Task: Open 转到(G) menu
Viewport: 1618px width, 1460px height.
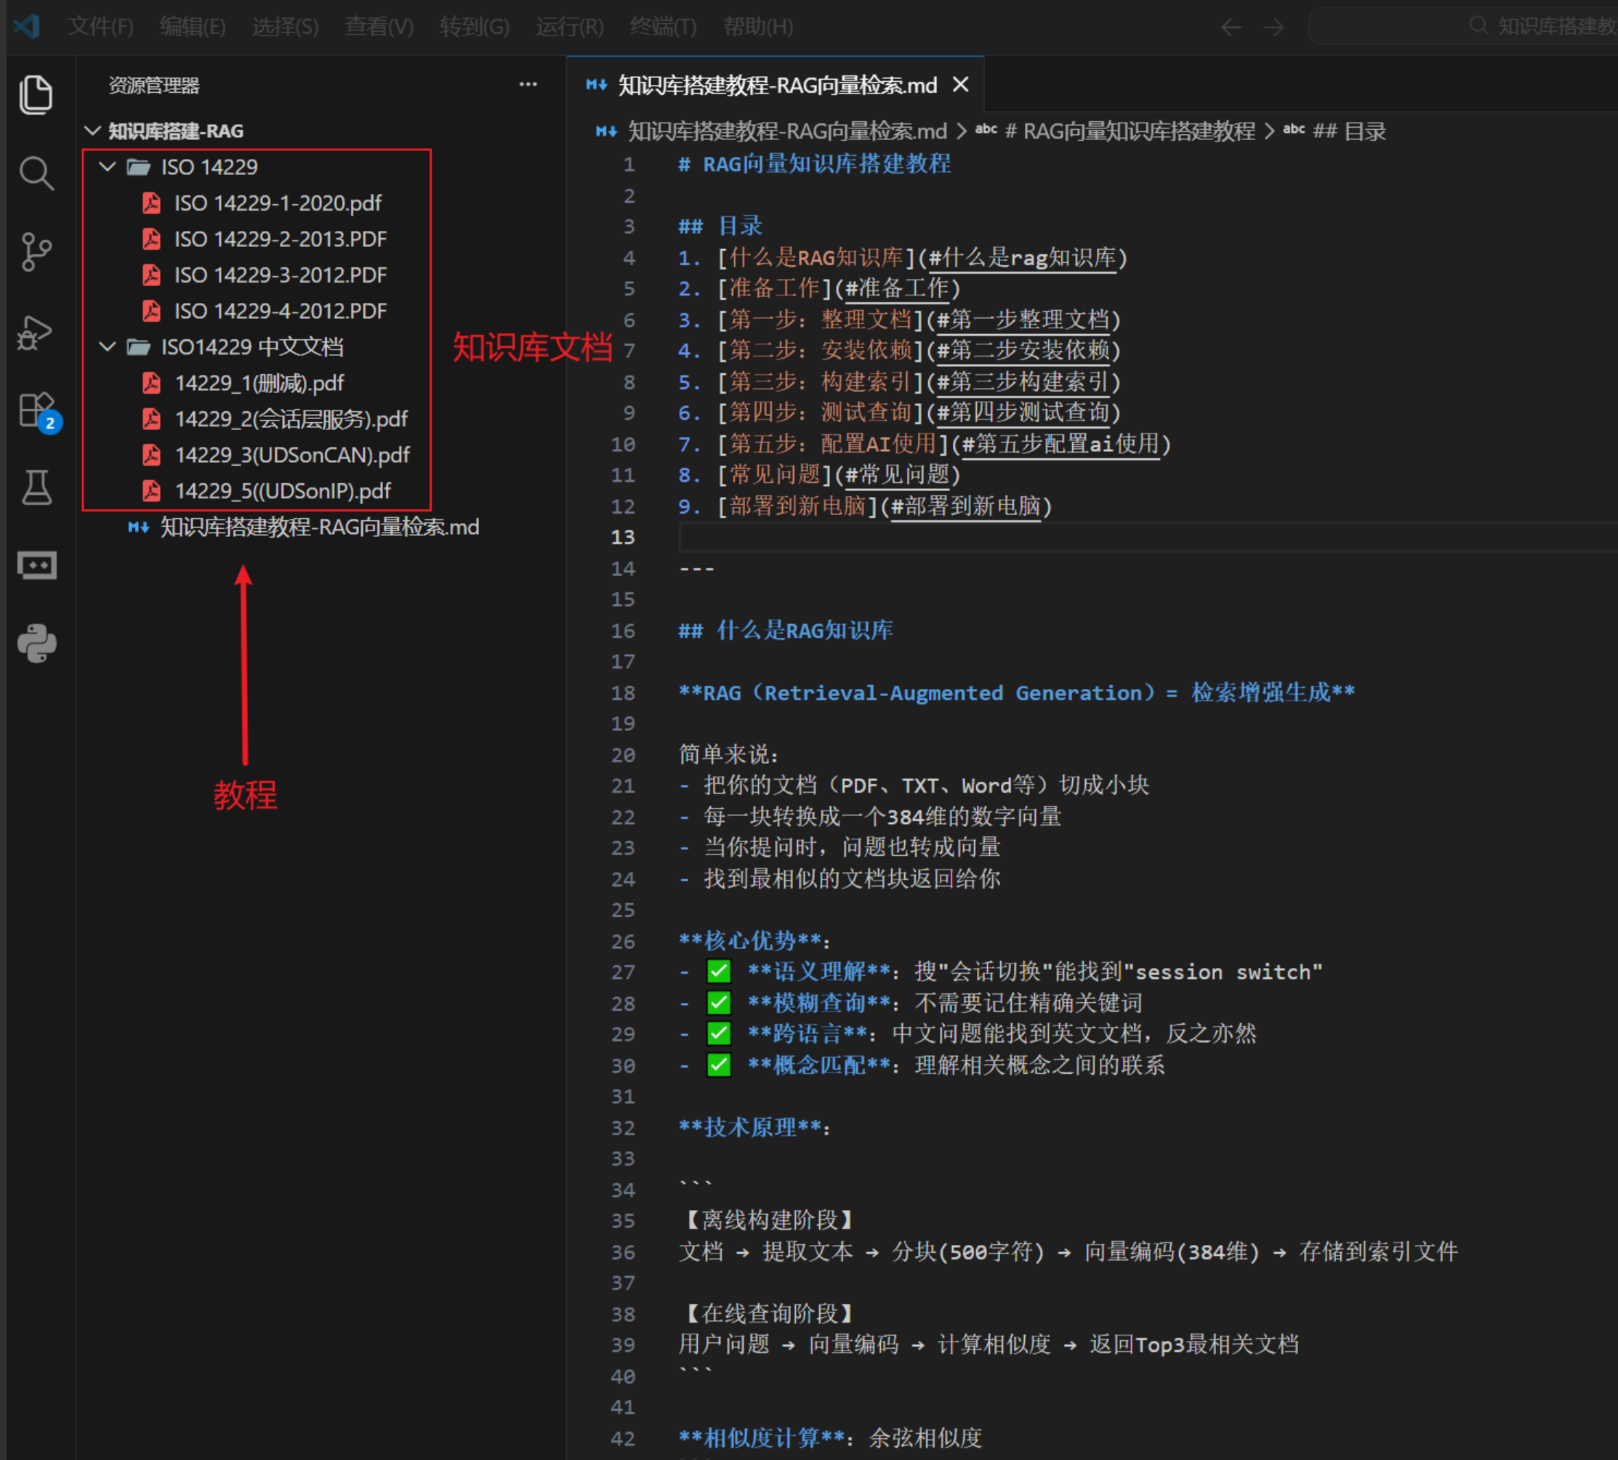Action: coord(475,27)
